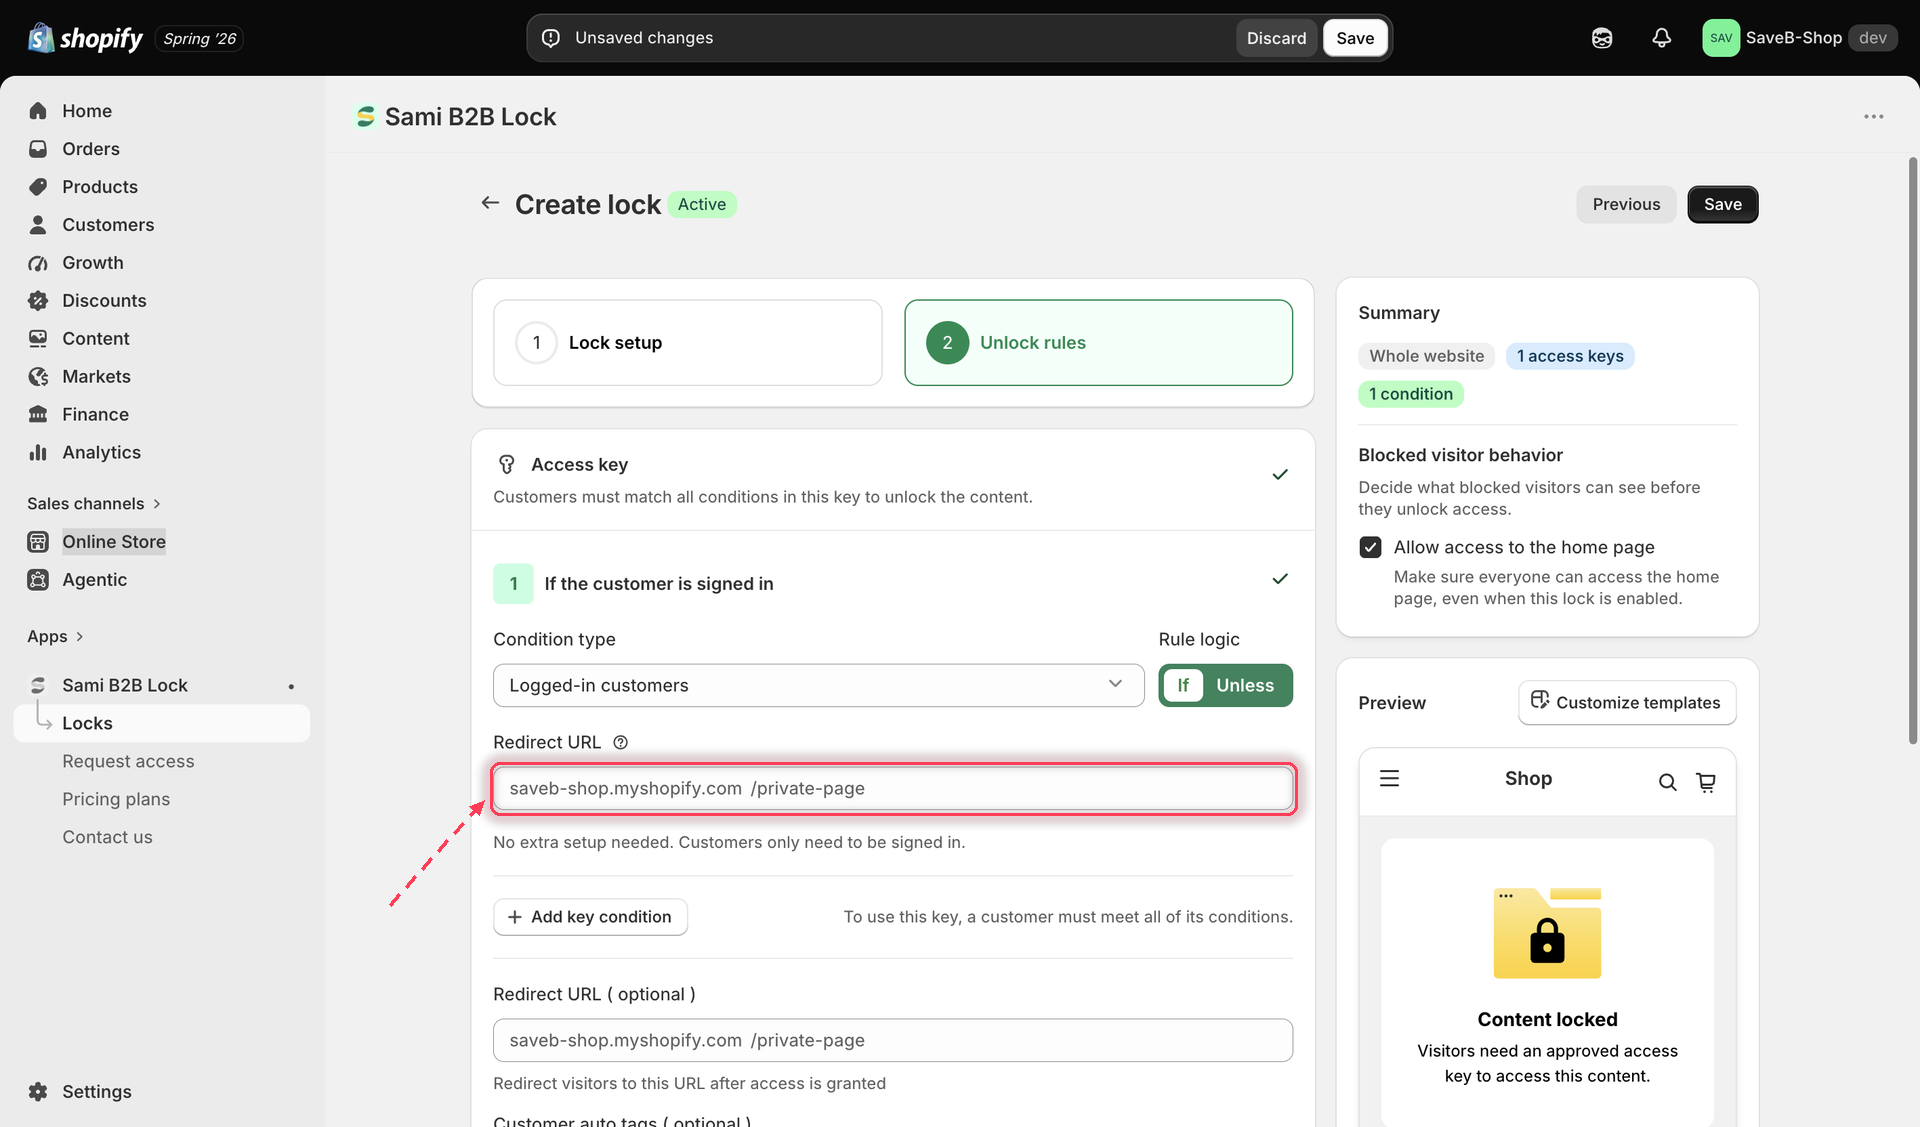Open Settings in sidebar
1920x1127 pixels.
(x=96, y=1092)
